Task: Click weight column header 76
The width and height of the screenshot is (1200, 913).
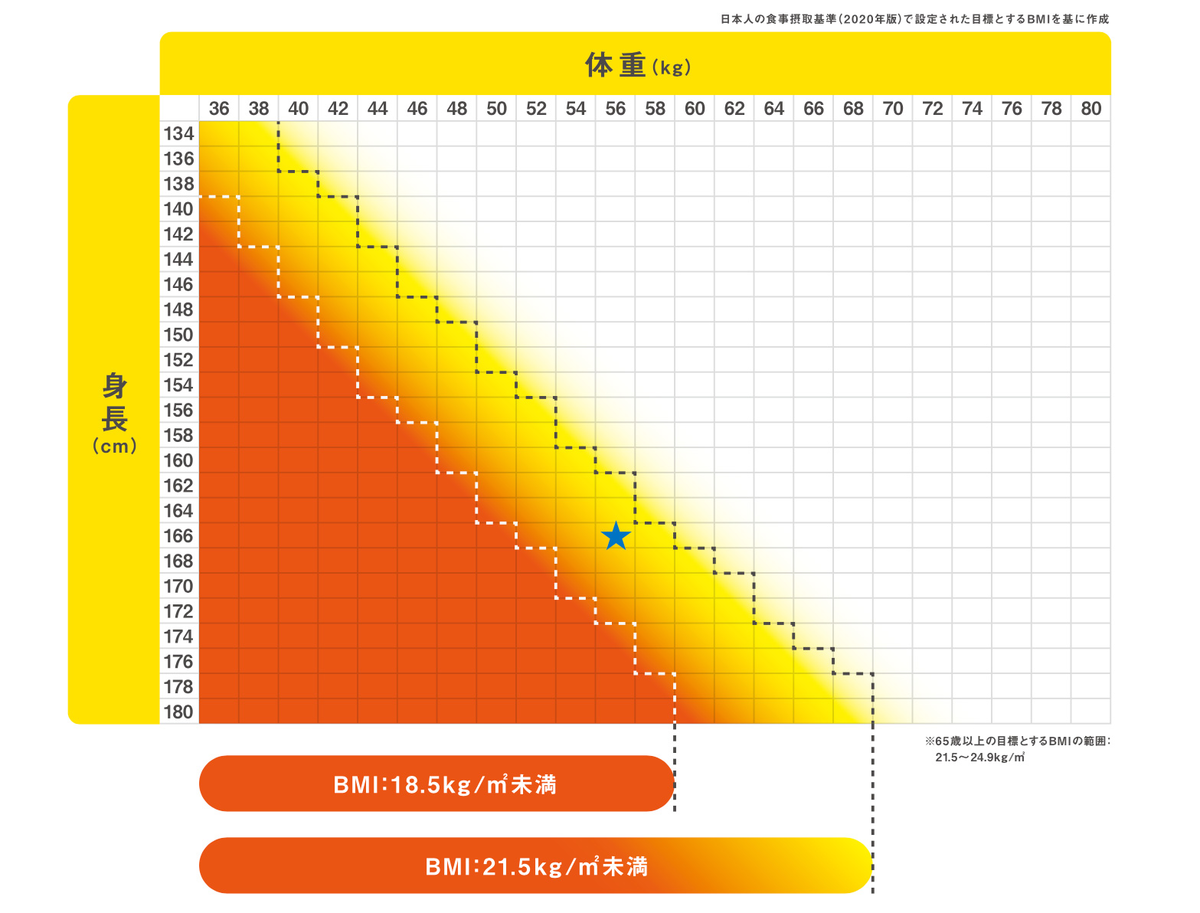Action: point(1012,108)
